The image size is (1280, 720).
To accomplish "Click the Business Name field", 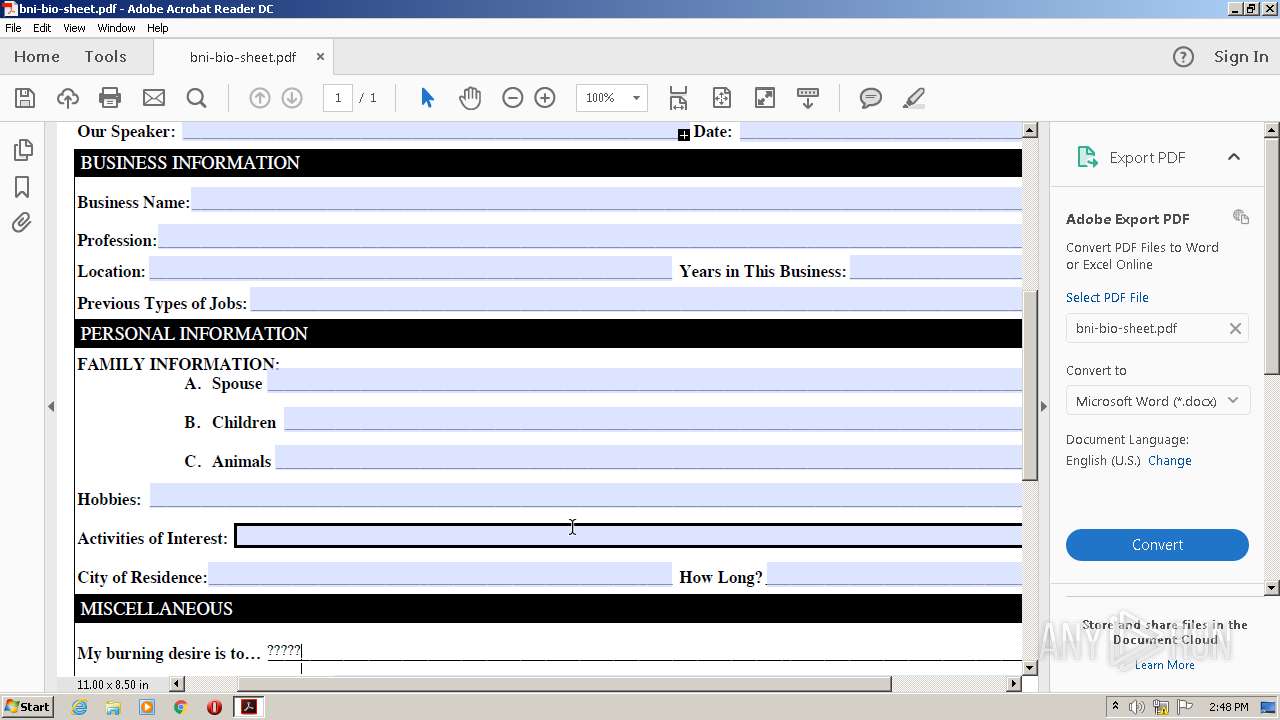I will pyautogui.click(x=607, y=198).
